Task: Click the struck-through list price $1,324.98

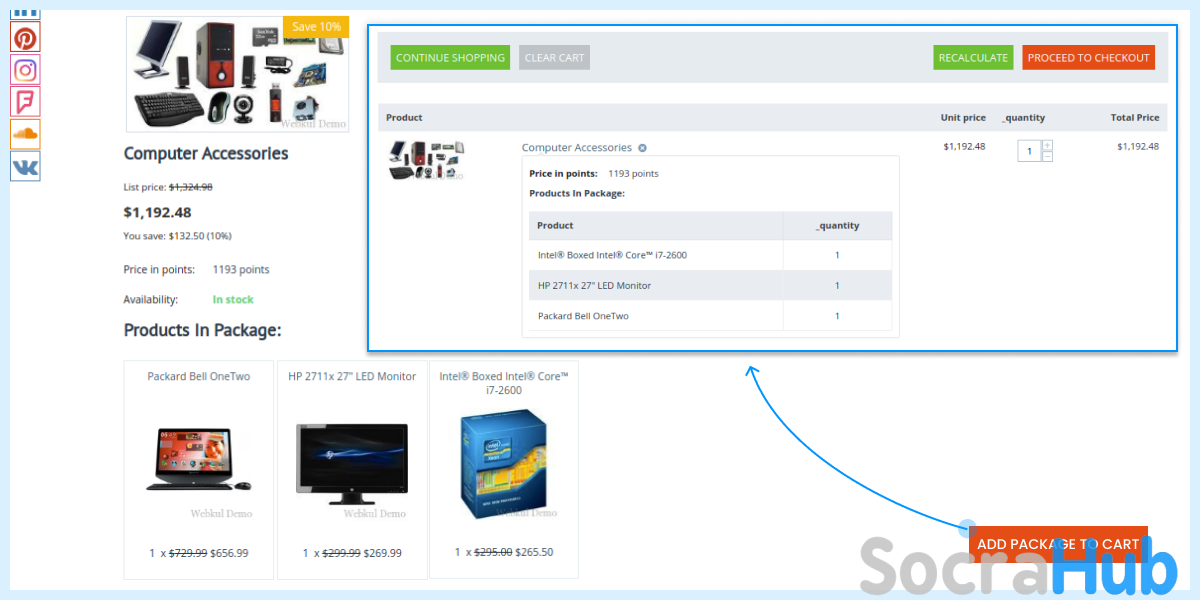Action: point(191,187)
